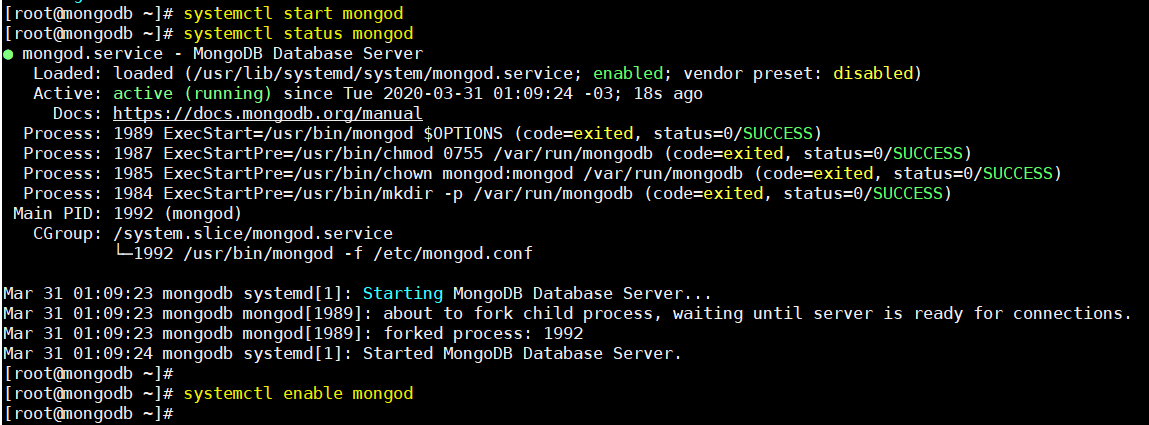Click SUCCESS on the chmod 0755 process line

tap(927, 154)
